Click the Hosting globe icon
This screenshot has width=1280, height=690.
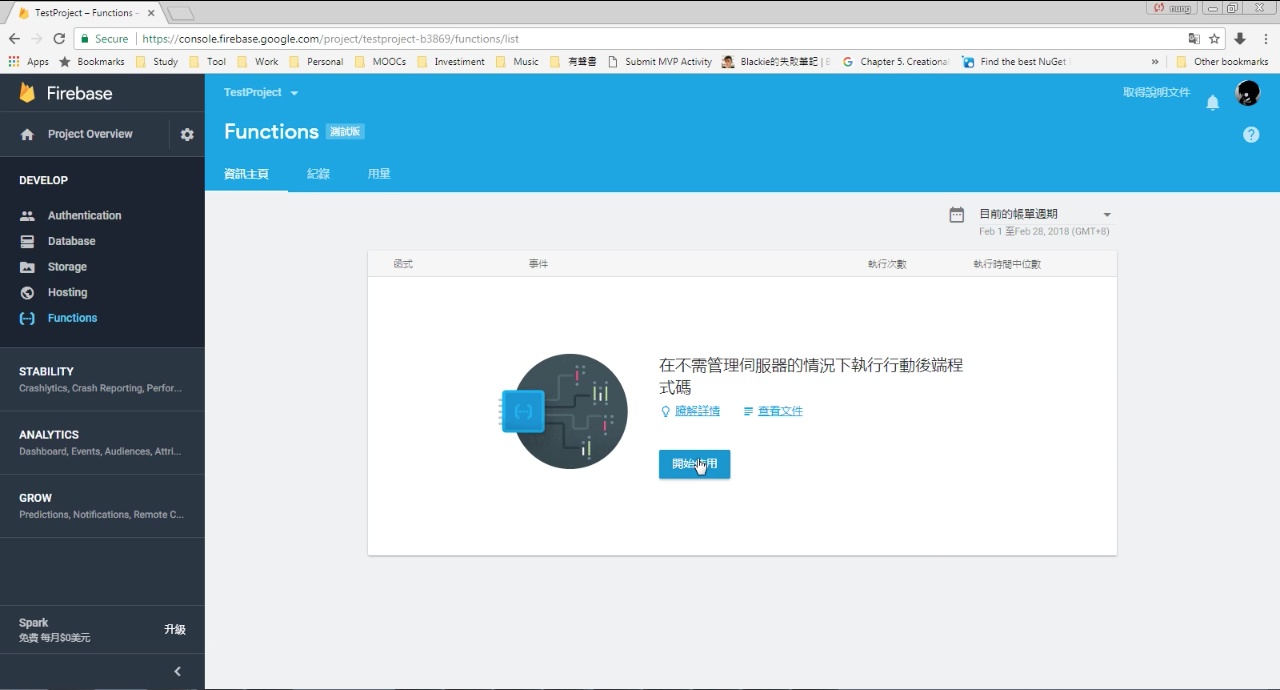(27, 292)
